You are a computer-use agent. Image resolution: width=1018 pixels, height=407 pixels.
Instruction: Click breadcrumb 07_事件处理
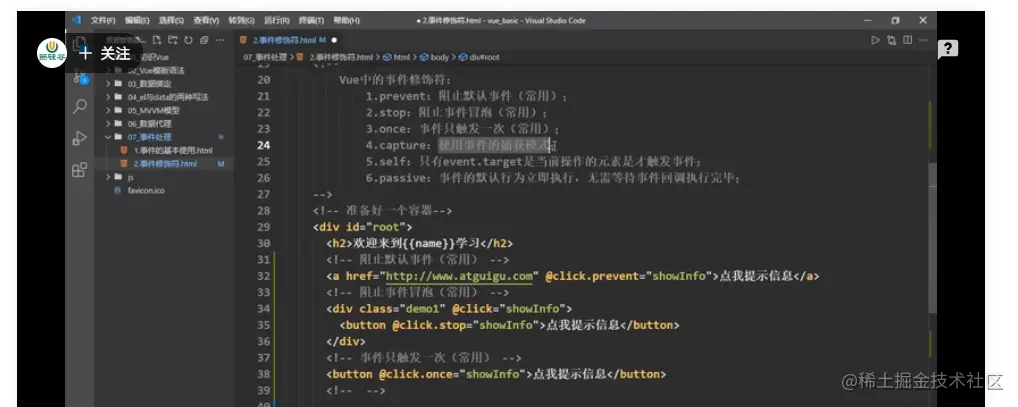266,57
